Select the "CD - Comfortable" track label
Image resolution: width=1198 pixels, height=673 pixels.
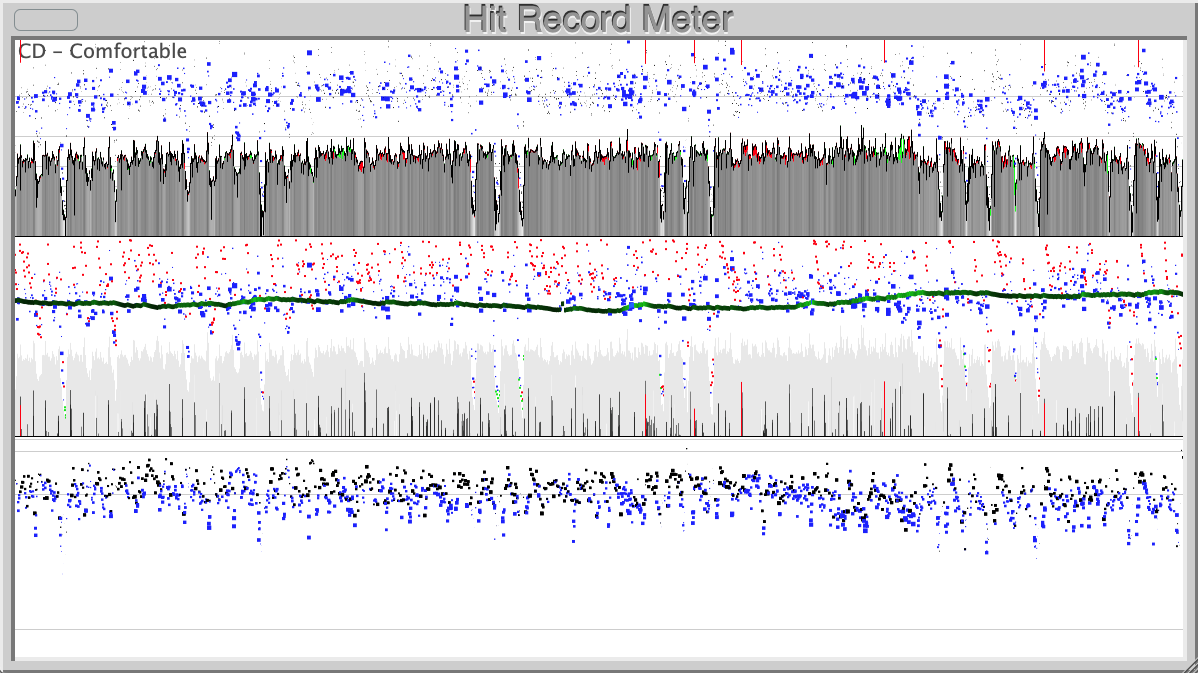tap(100, 51)
